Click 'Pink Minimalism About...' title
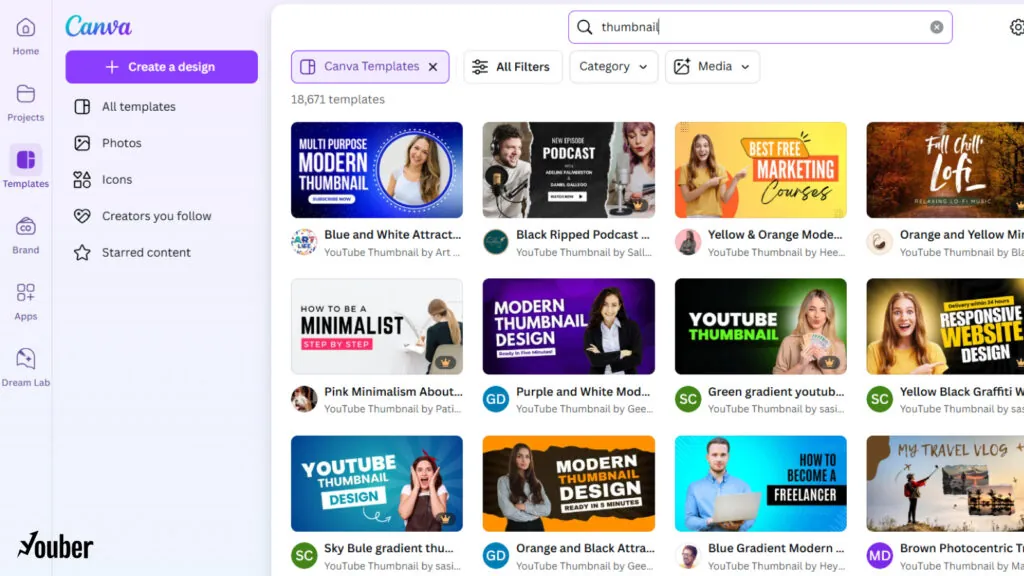The width and height of the screenshot is (1024, 576). coord(393,391)
